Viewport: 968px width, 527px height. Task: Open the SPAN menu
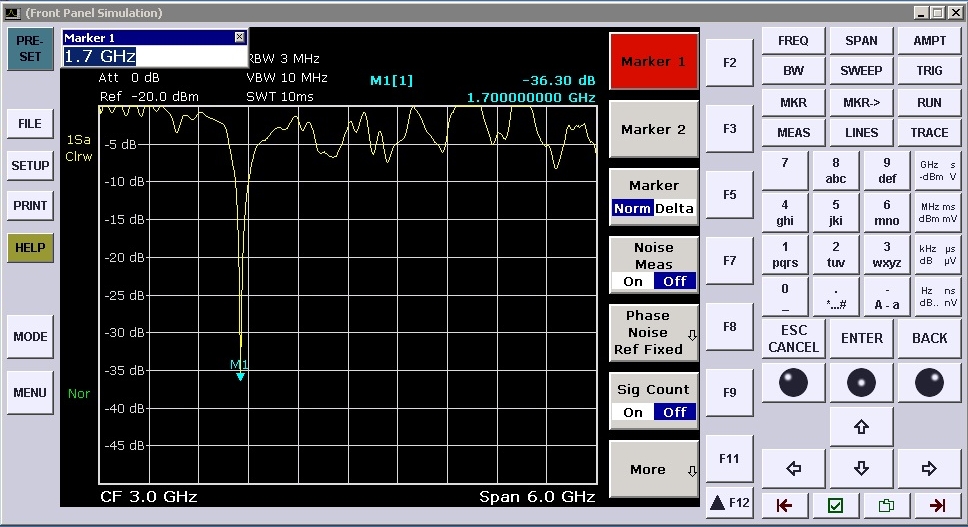tap(861, 41)
